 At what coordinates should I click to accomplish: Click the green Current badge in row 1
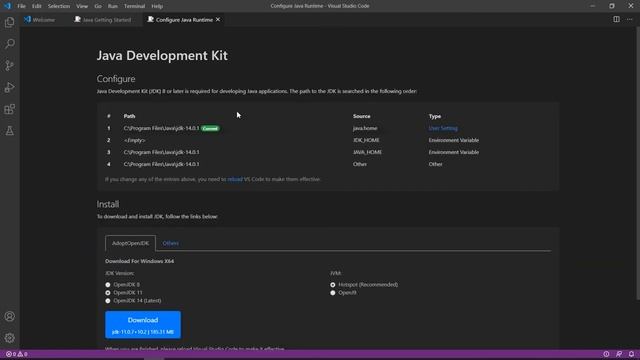click(x=210, y=128)
